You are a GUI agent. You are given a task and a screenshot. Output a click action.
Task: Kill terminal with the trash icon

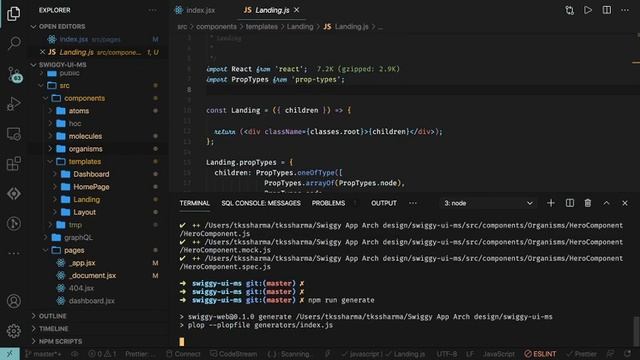(588, 203)
